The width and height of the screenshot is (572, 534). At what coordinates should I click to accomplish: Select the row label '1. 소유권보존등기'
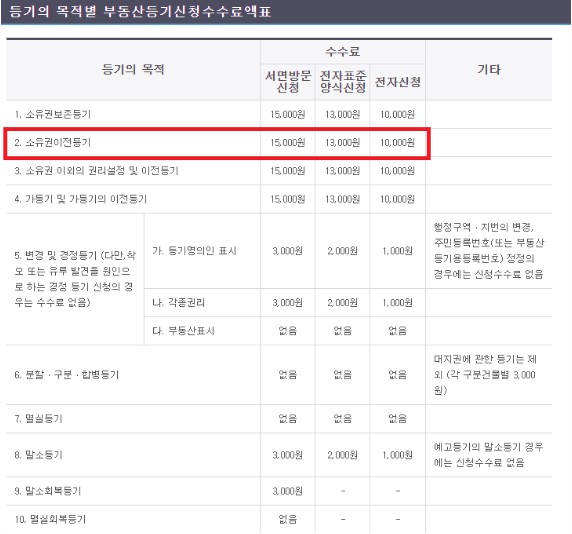(x=53, y=114)
